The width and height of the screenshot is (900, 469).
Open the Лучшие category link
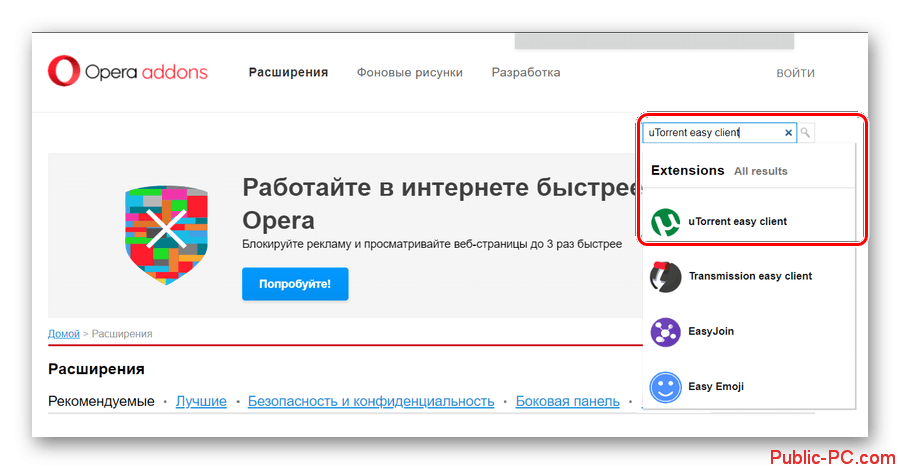point(201,401)
